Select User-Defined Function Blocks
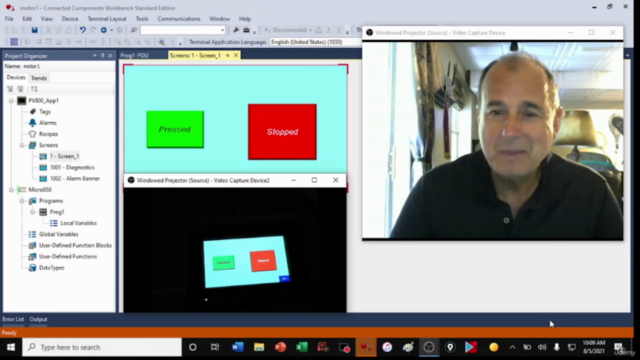 click(75, 245)
